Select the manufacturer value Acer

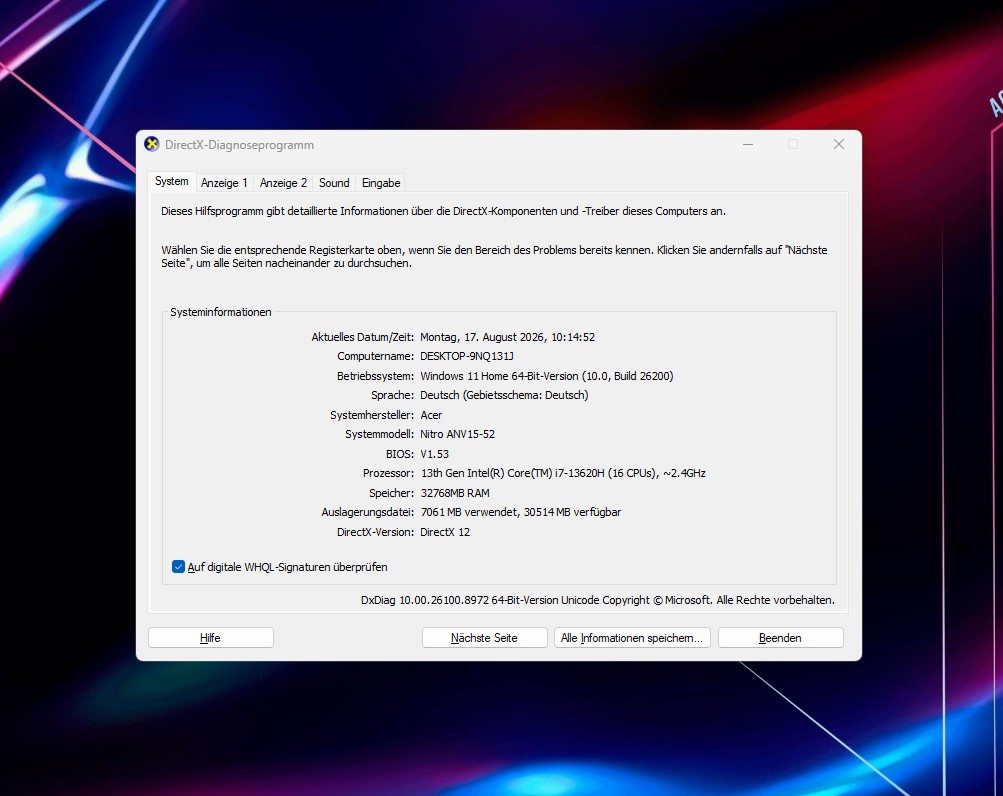point(431,415)
